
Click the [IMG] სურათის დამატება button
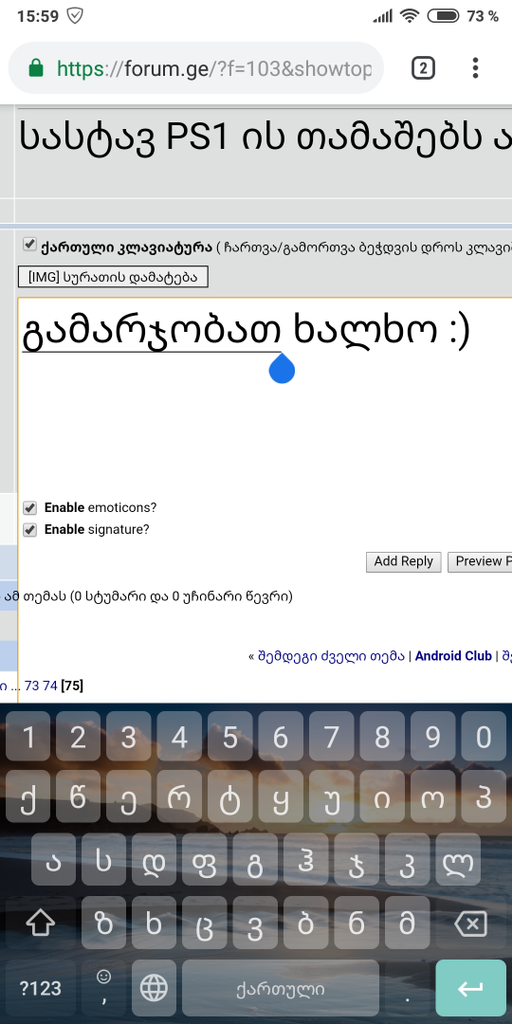pos(113,277)
